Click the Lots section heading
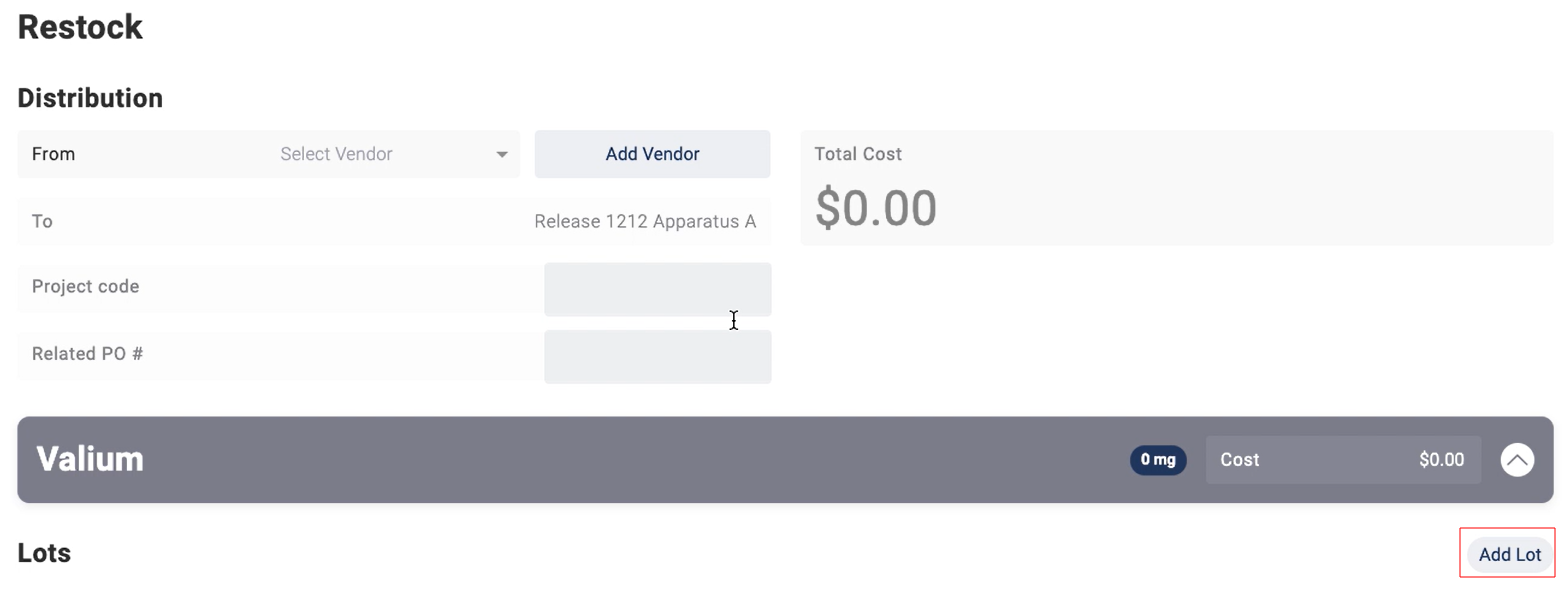 44,553
